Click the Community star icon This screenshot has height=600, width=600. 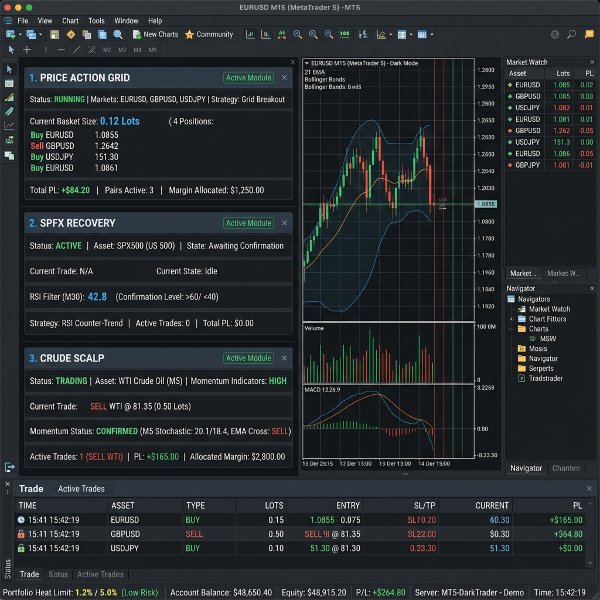point(189,34)
